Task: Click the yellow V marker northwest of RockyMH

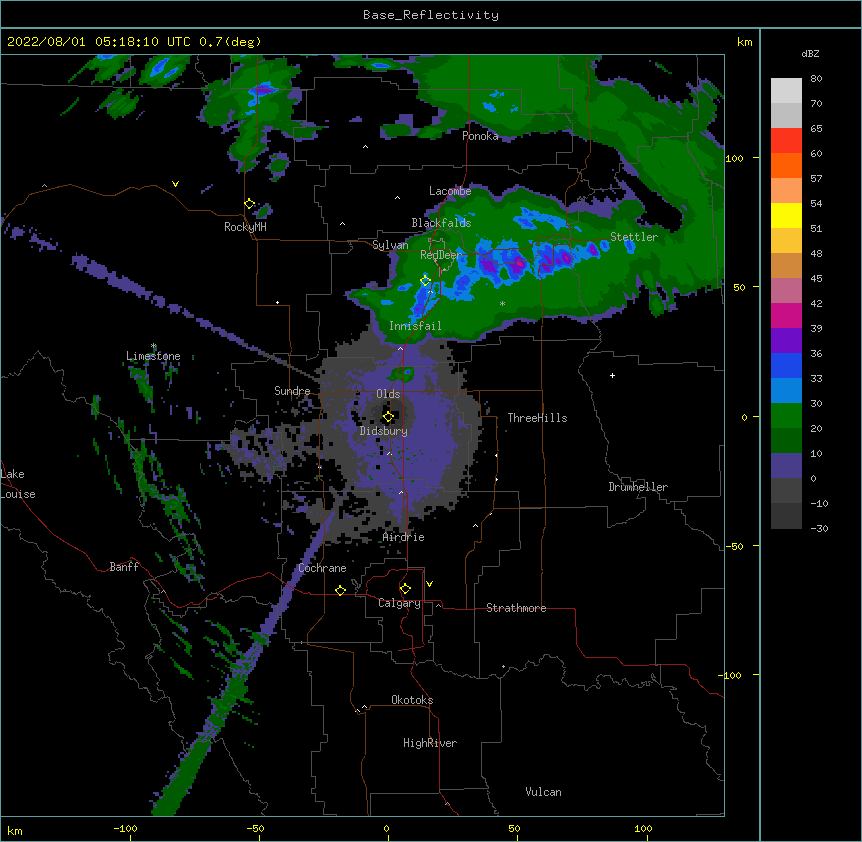Action: (x=175, y=184)
